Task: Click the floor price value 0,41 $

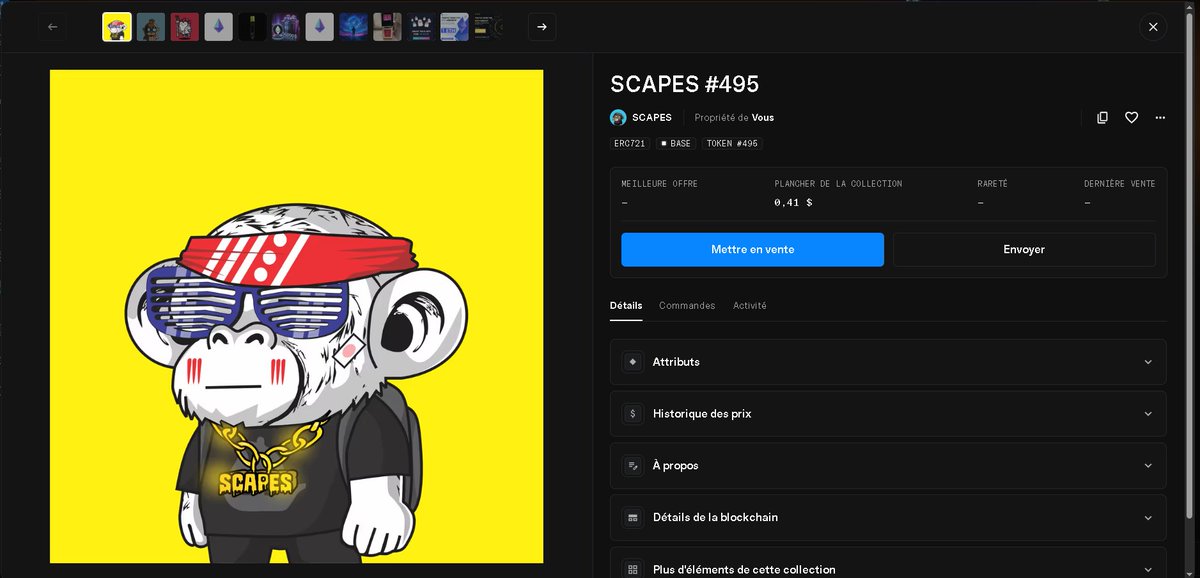Action: click(793, 202)
